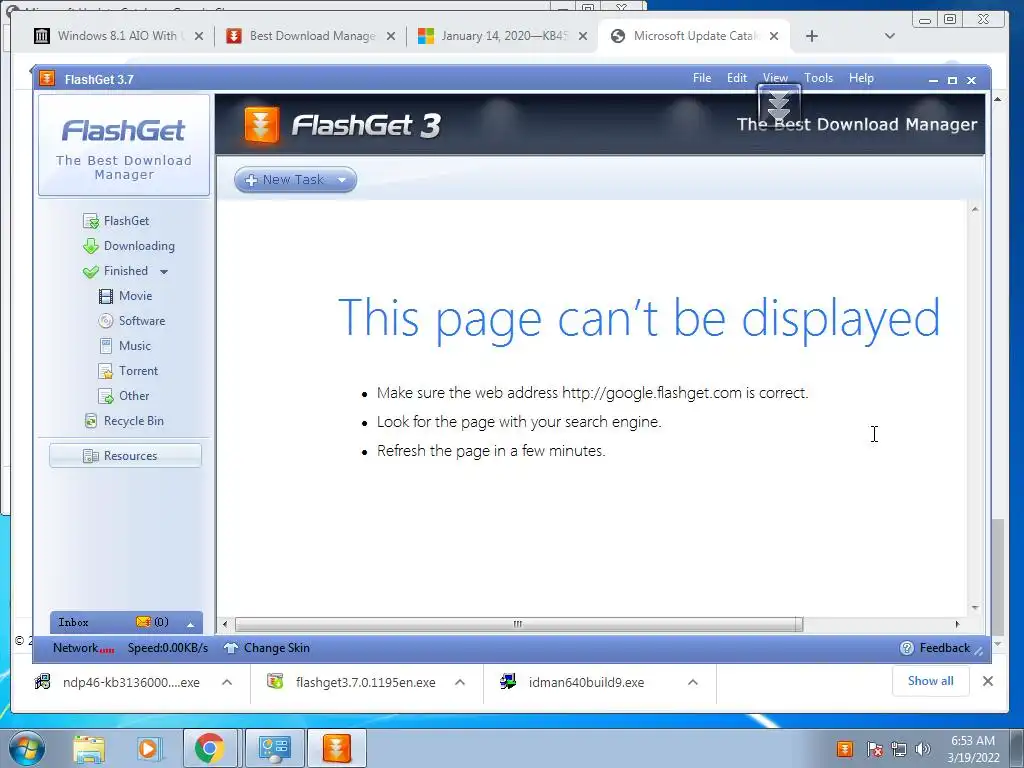This screenshot has height=768, width=1024.
Task: Expand the Inbox panel arrow
Action: click(x=191, y=624)
